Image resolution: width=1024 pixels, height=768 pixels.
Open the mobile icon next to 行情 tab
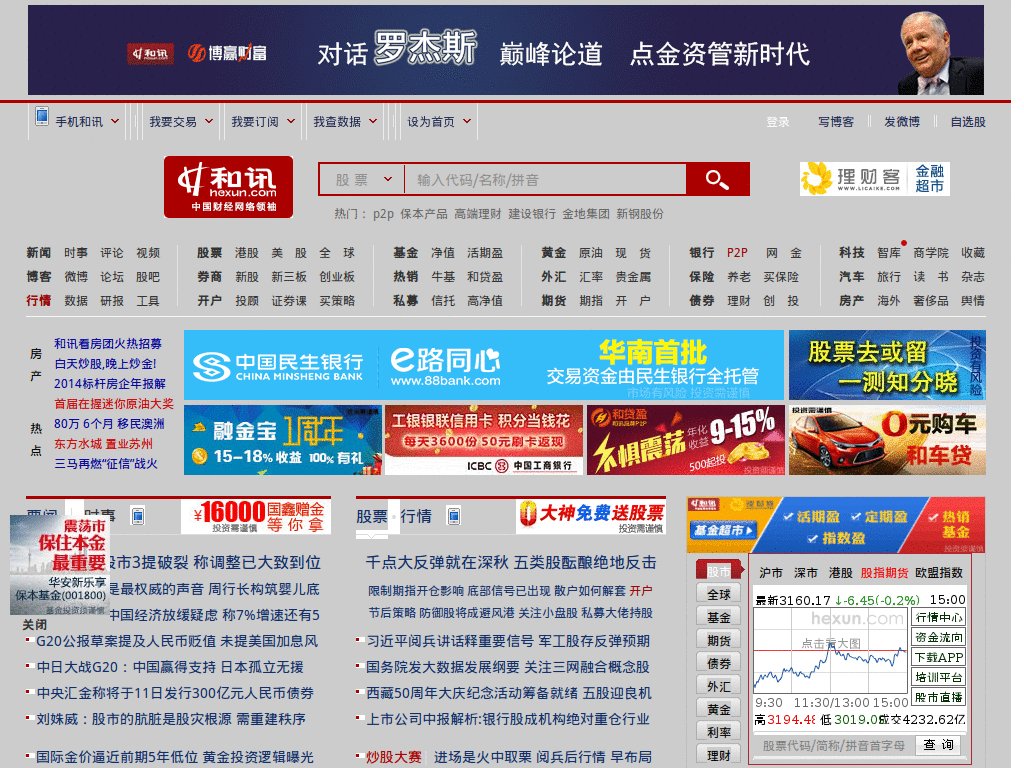pos(454,517)
